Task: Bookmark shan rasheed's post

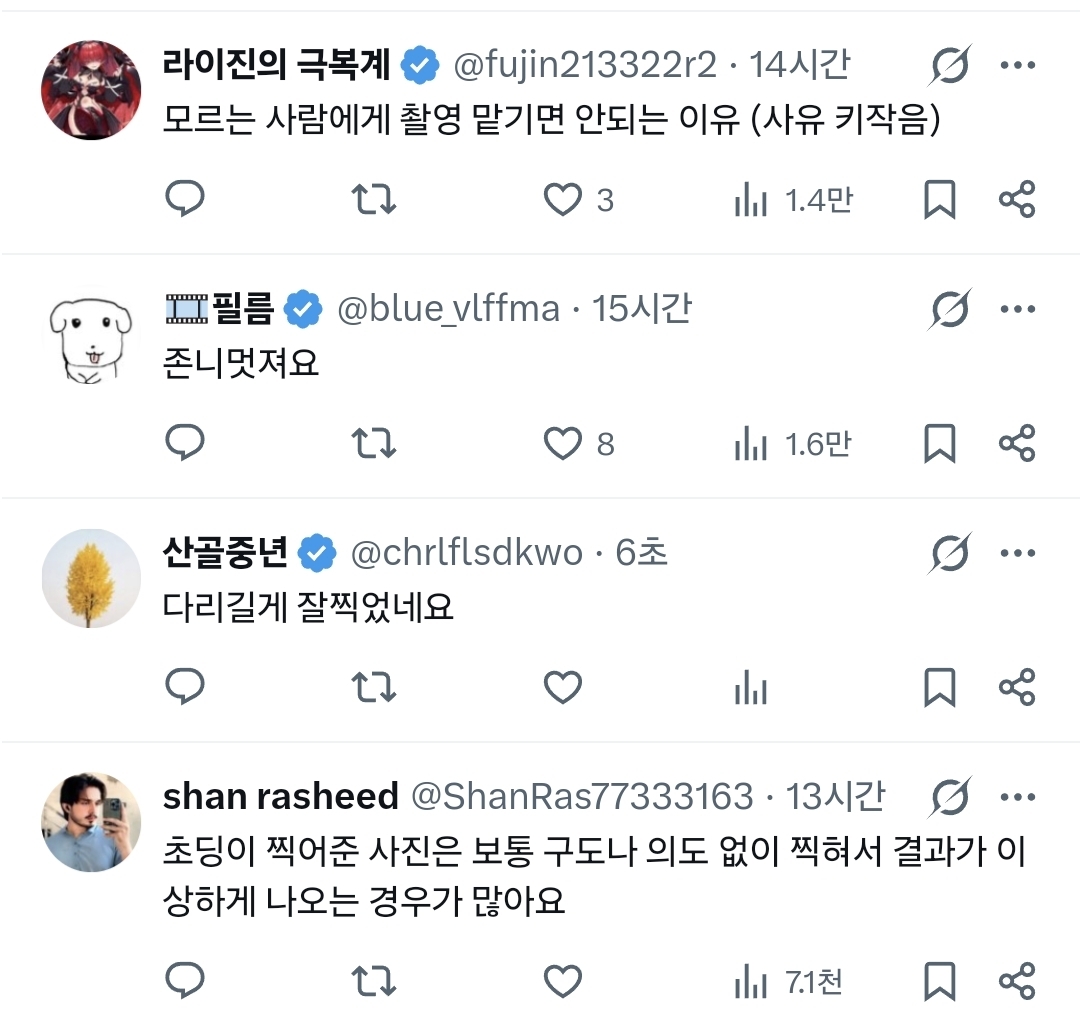Action: (939, 980)
